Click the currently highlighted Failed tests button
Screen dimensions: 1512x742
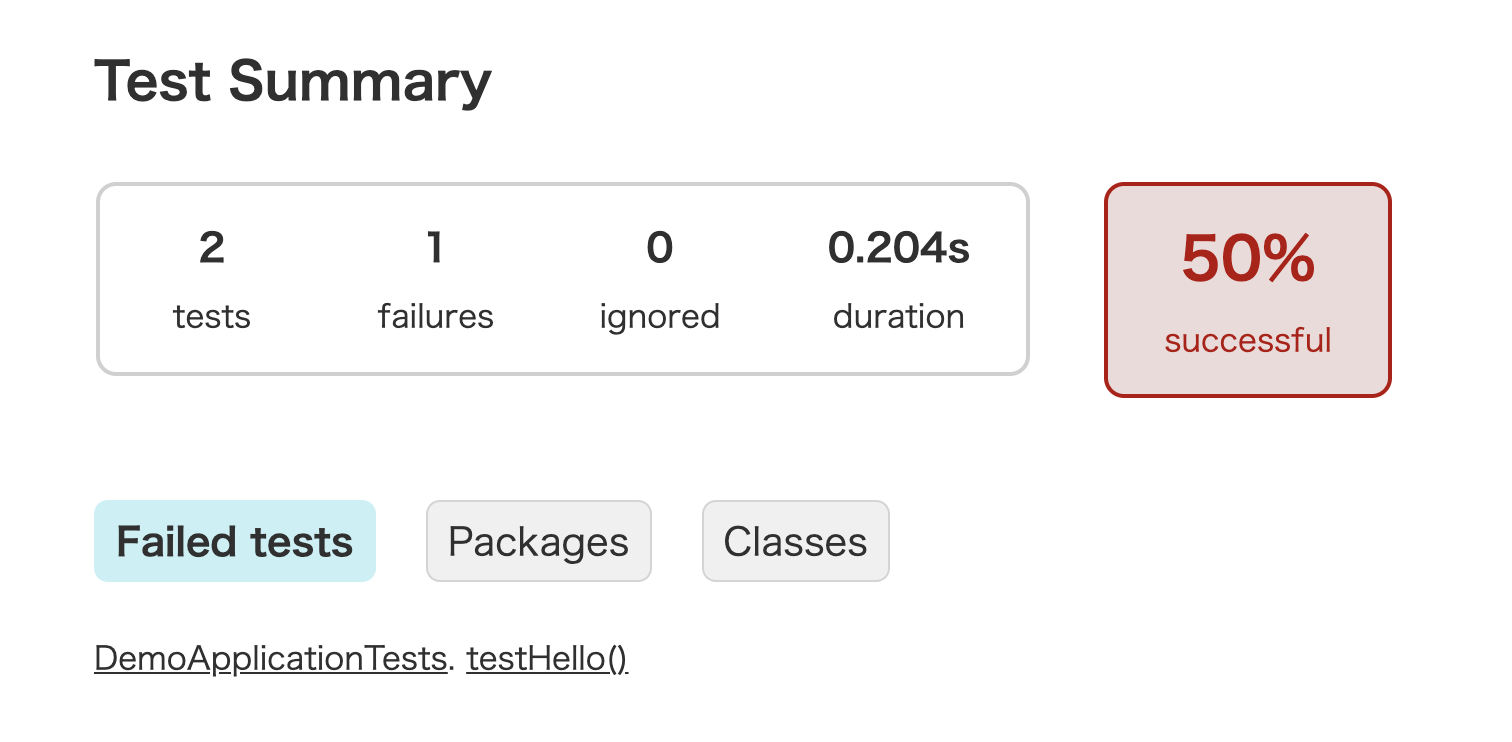tap(234, 541)
